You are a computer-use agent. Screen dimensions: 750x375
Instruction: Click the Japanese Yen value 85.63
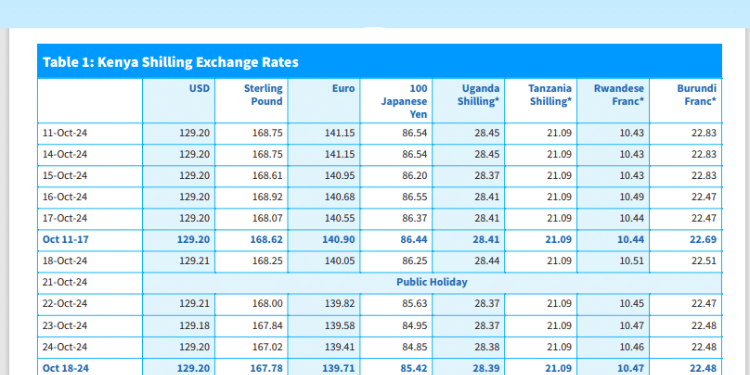click(x=415, y=304)
